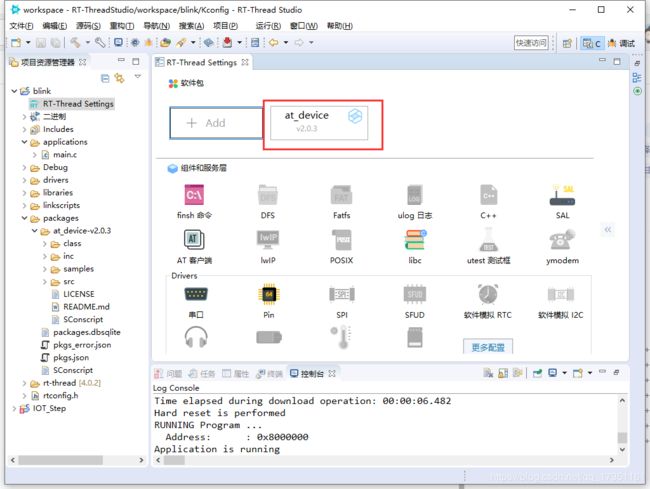The width and height of the screenshot is (650, 489).
Task: Expand the IOT_Step project
Action: click(15, 409)
